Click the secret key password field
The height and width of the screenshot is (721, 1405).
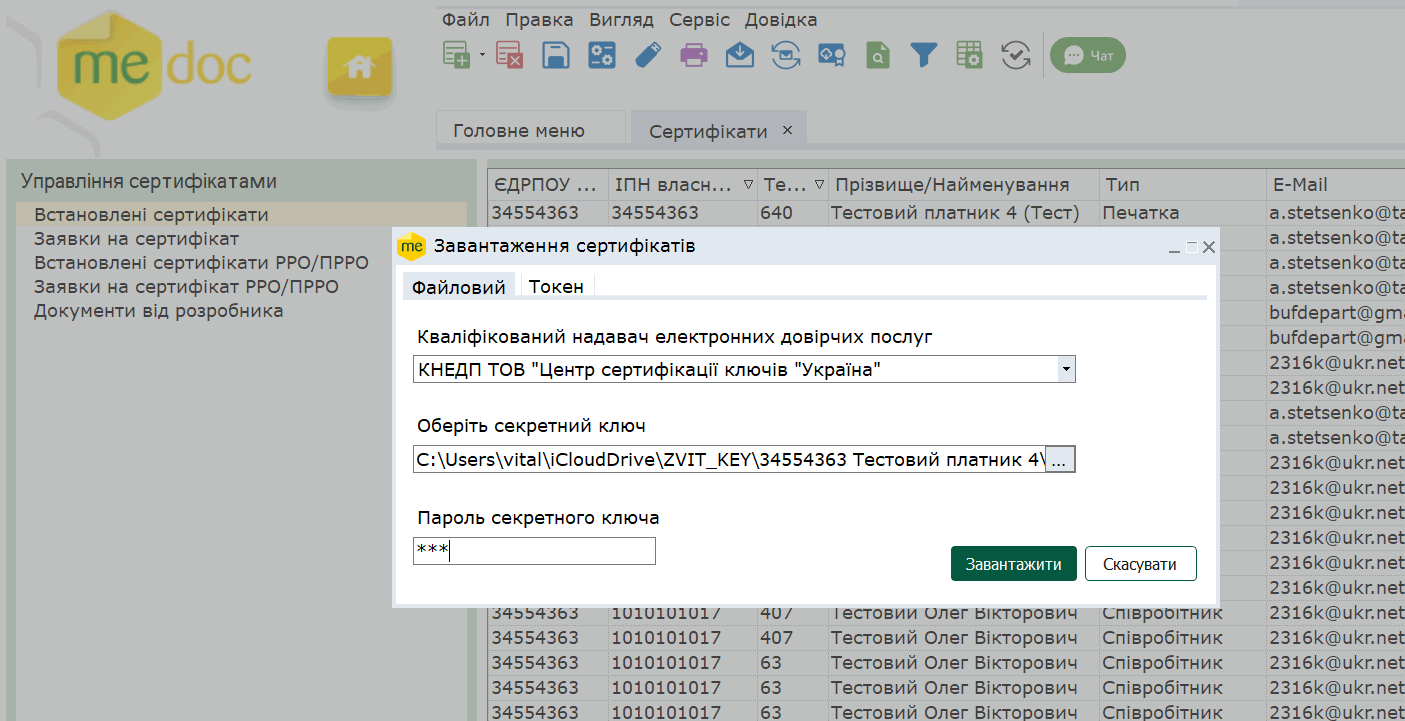534,551
